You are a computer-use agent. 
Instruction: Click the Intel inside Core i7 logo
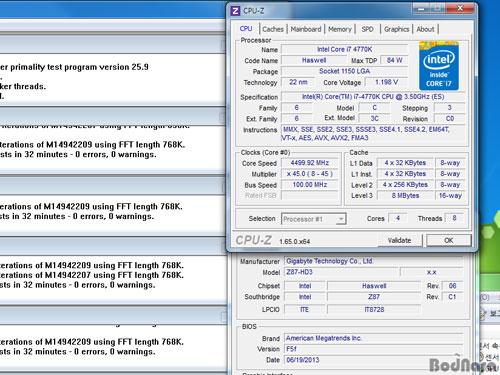click(x=439, y=66)
